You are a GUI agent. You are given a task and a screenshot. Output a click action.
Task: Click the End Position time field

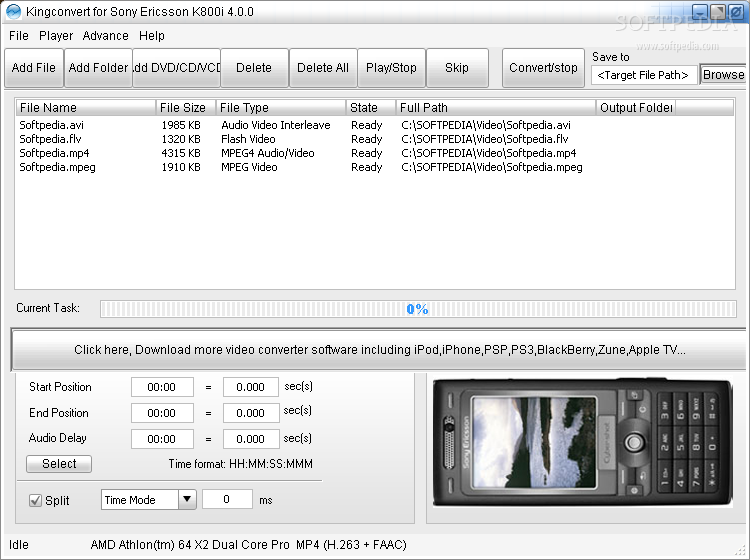162,413
